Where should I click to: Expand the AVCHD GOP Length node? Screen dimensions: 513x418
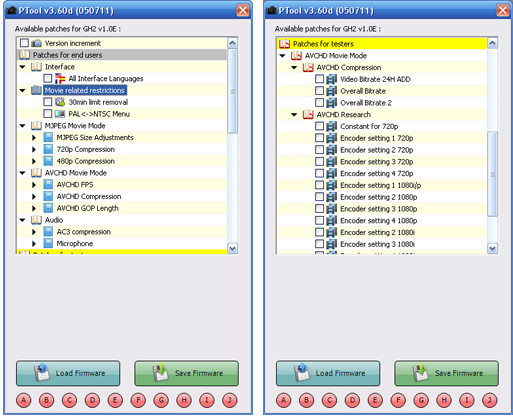pos(34,208)
